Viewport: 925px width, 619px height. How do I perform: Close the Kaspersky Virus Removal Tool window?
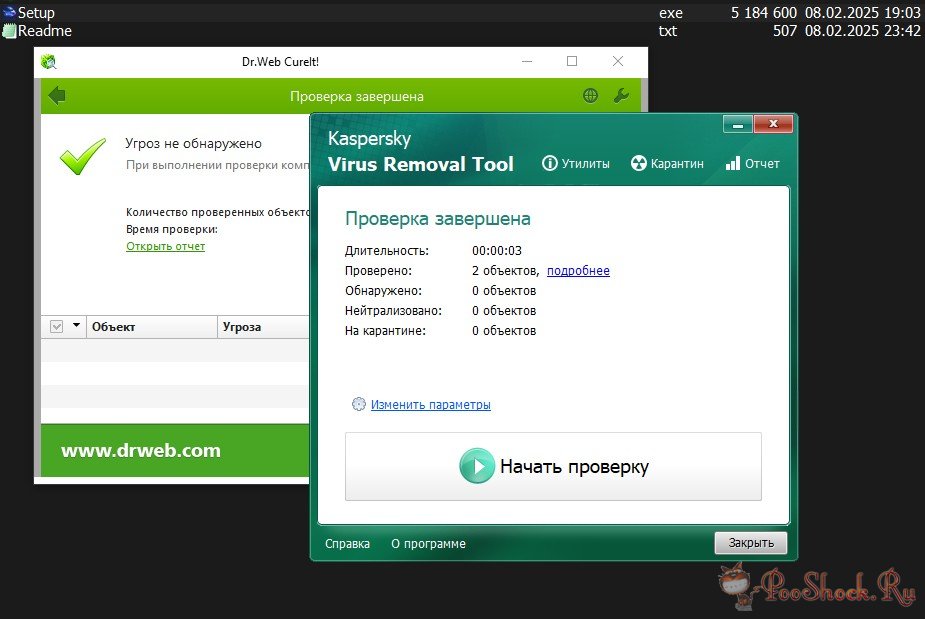[x=773, y=124]
